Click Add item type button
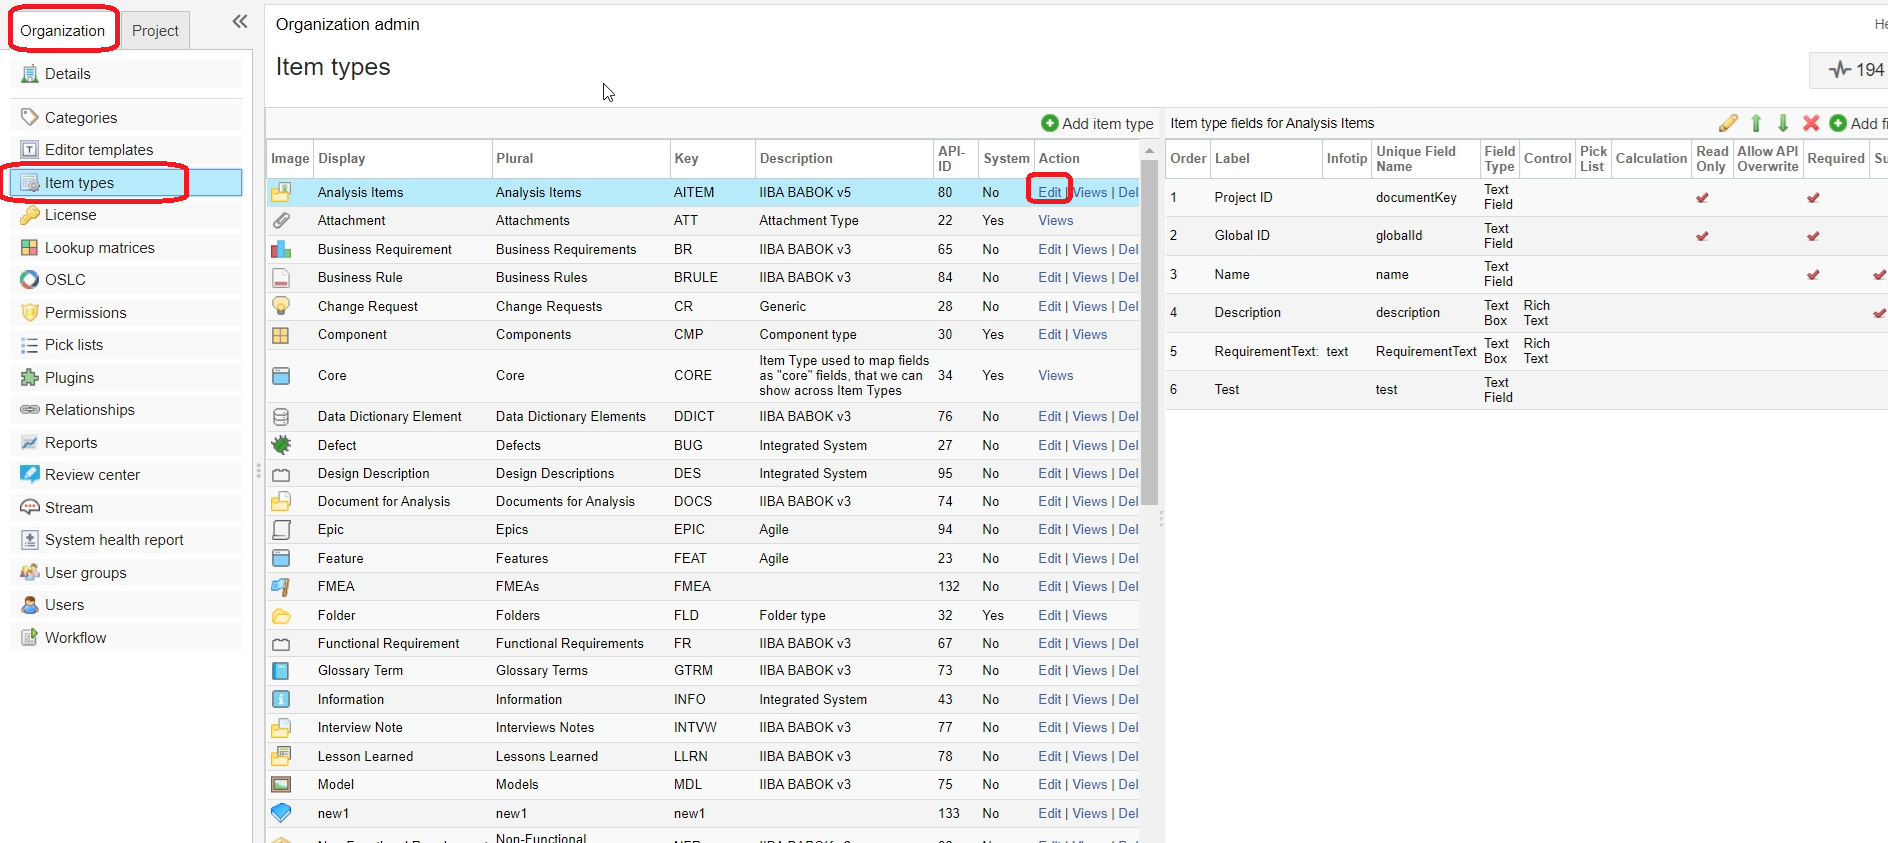The image size is (1888, 843). 1097,123
